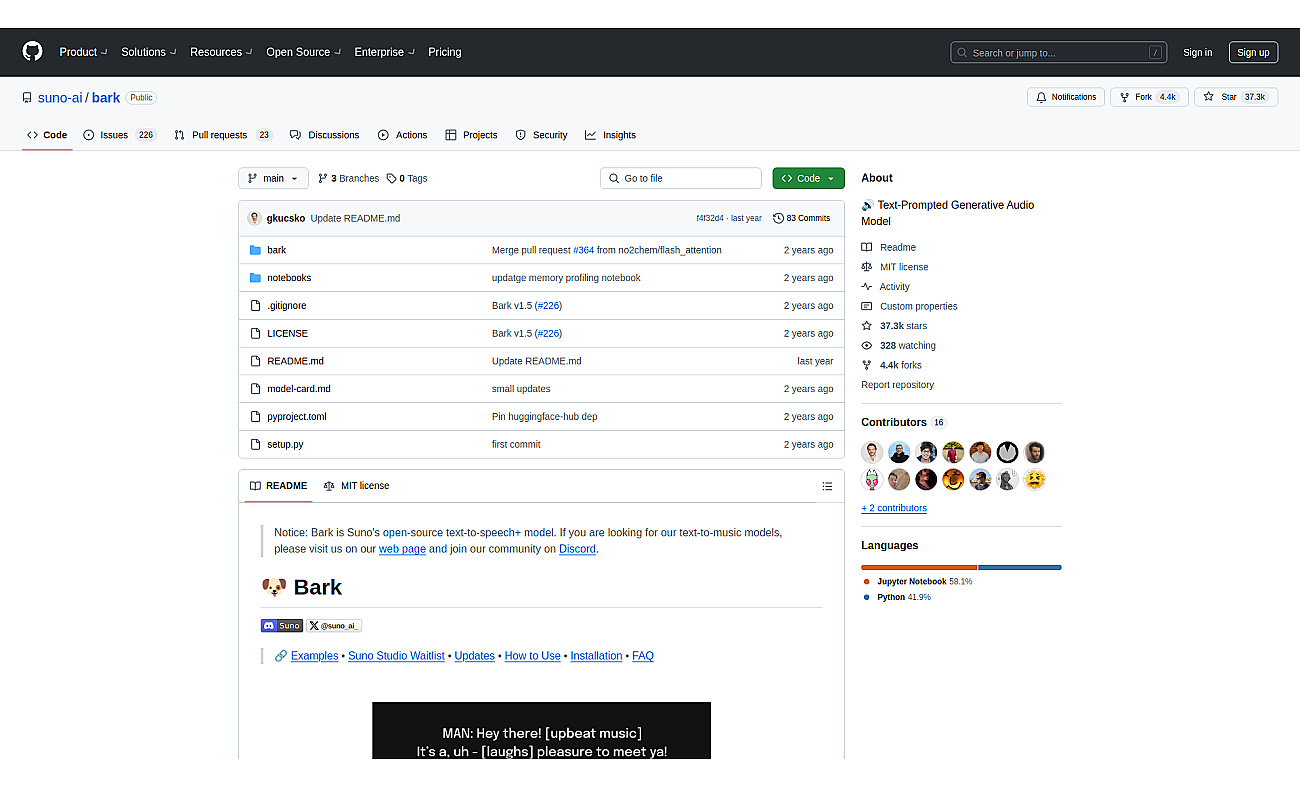Open the Insights tab

coord(610,135)
